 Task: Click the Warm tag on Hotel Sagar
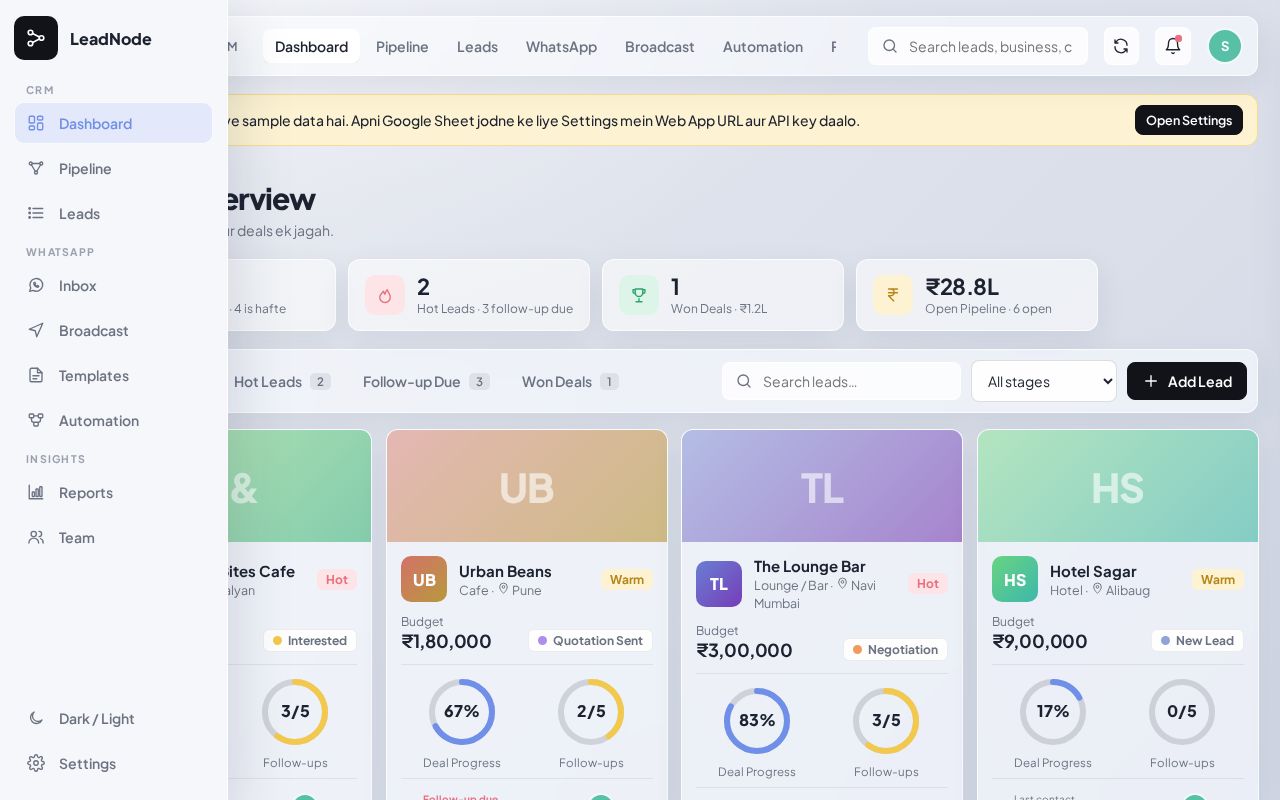click(1218, 579)
